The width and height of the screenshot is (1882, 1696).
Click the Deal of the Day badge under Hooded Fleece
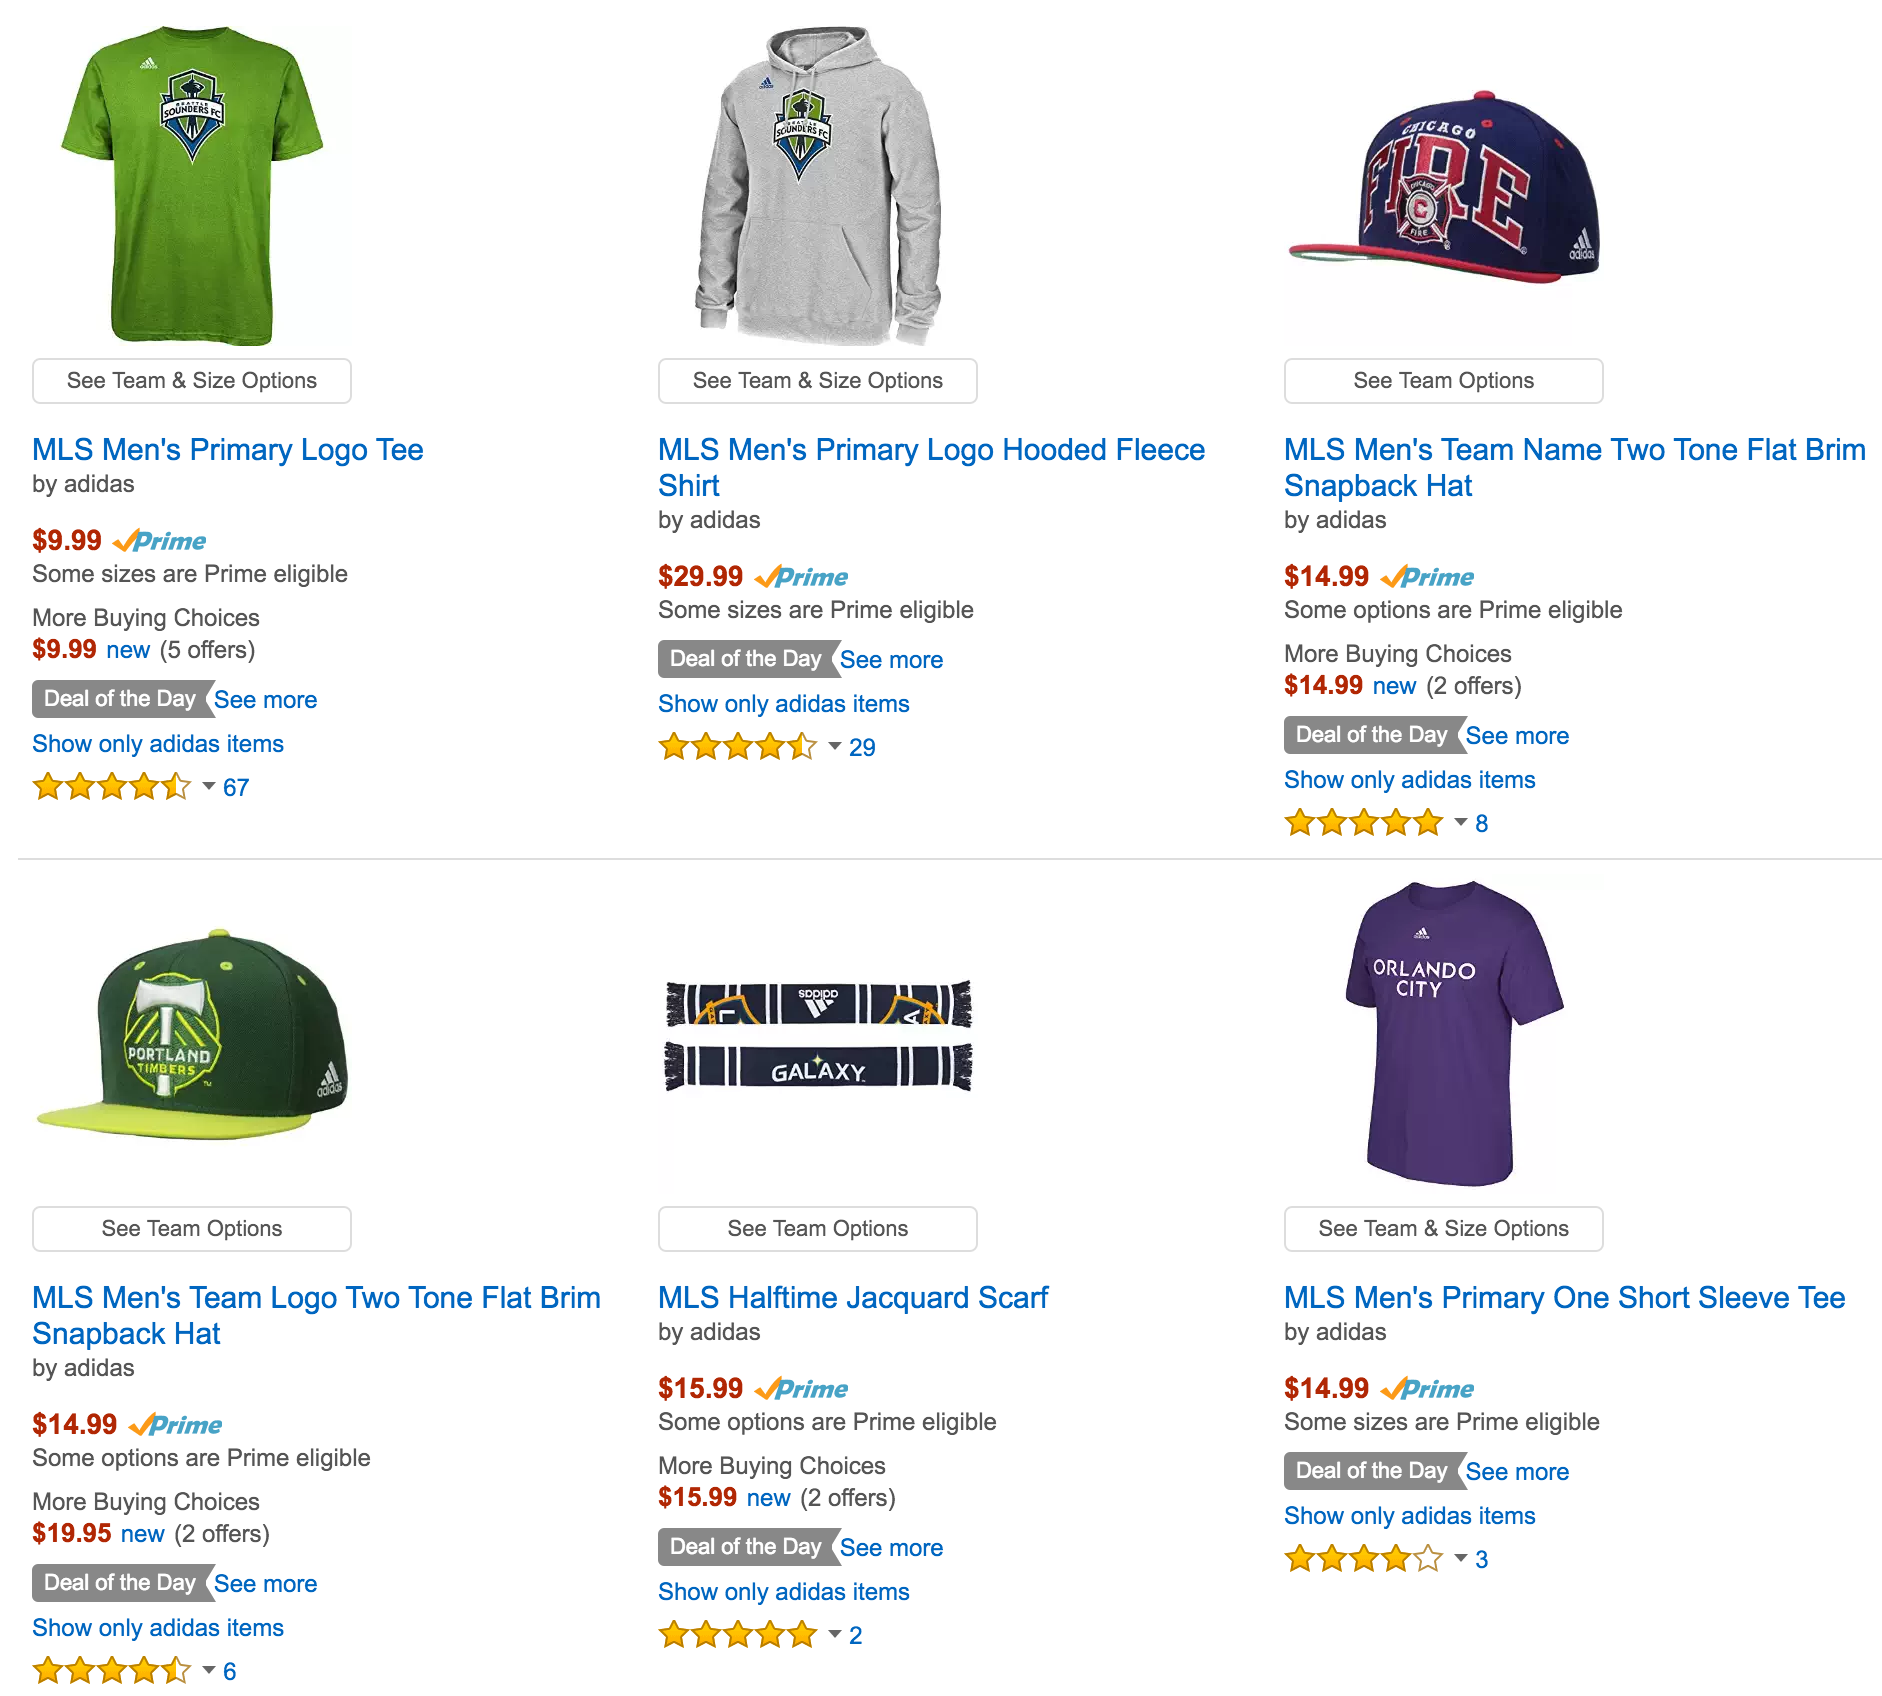click(746, 659)
